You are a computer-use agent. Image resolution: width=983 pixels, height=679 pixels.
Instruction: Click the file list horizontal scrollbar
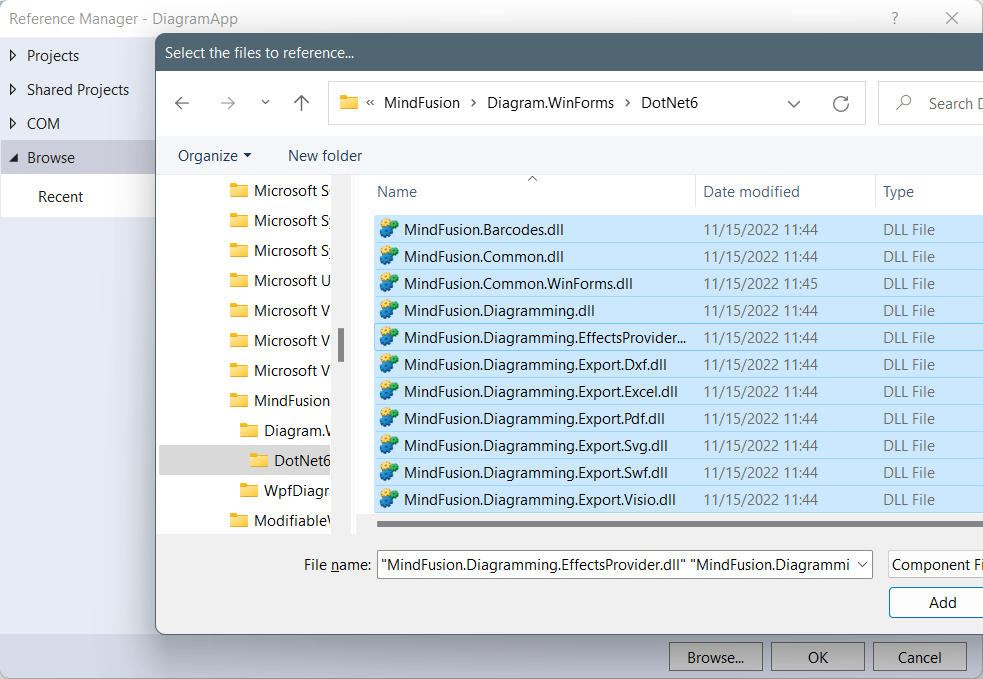(x=680, y=524)
